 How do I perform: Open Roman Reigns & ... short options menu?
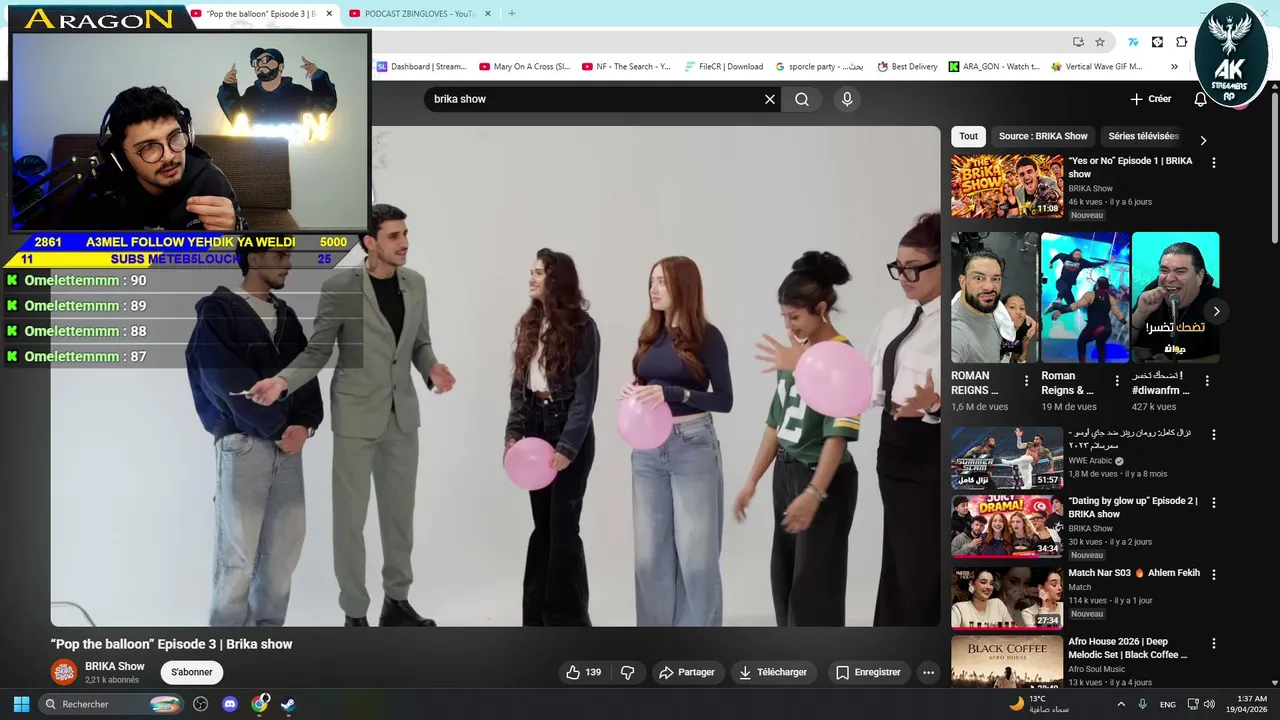click(1116, 381)
